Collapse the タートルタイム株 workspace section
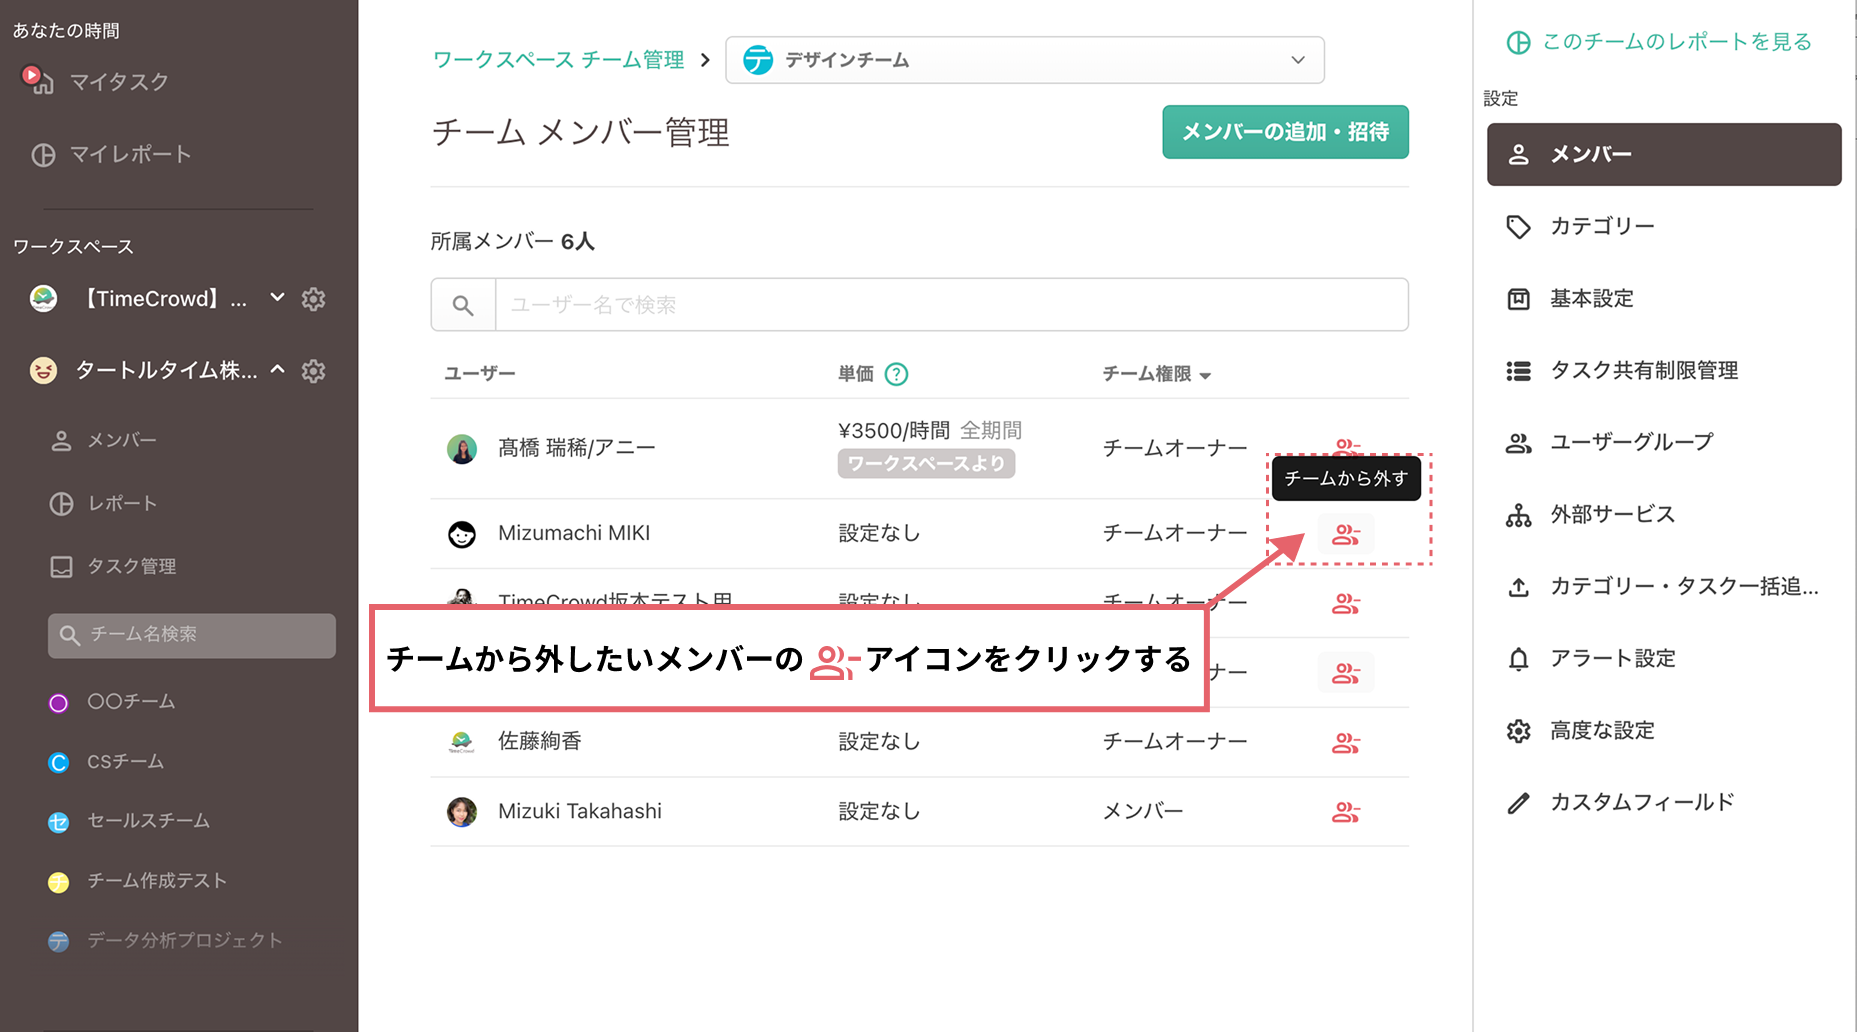The width and height of the screenshot is (1857, 1032). (x=278, y=369)
